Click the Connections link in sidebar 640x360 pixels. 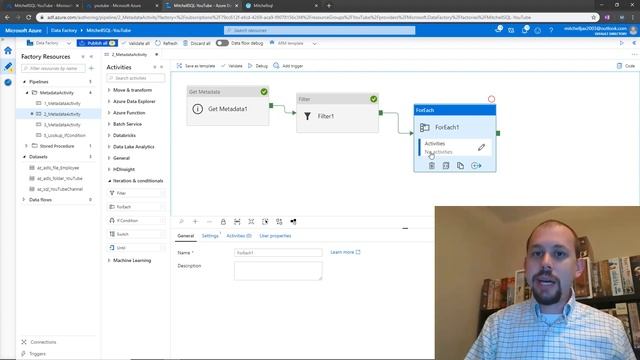[x=43, y=342]
